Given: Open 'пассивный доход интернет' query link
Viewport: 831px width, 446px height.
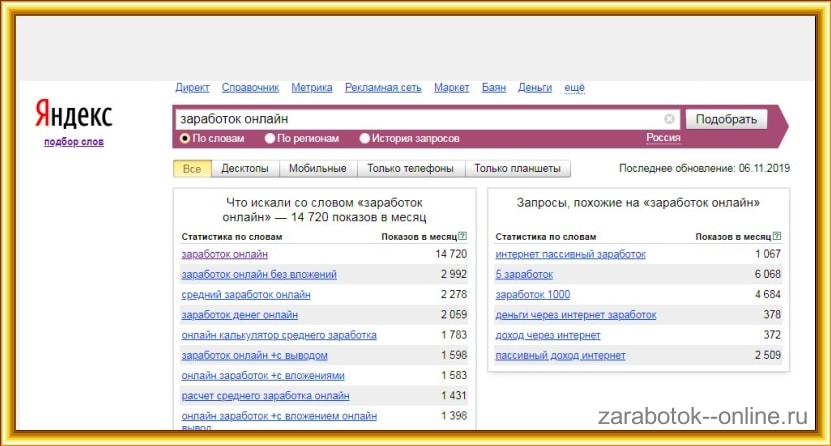Looking at the screenshot, I should click(x=561, y=355).
